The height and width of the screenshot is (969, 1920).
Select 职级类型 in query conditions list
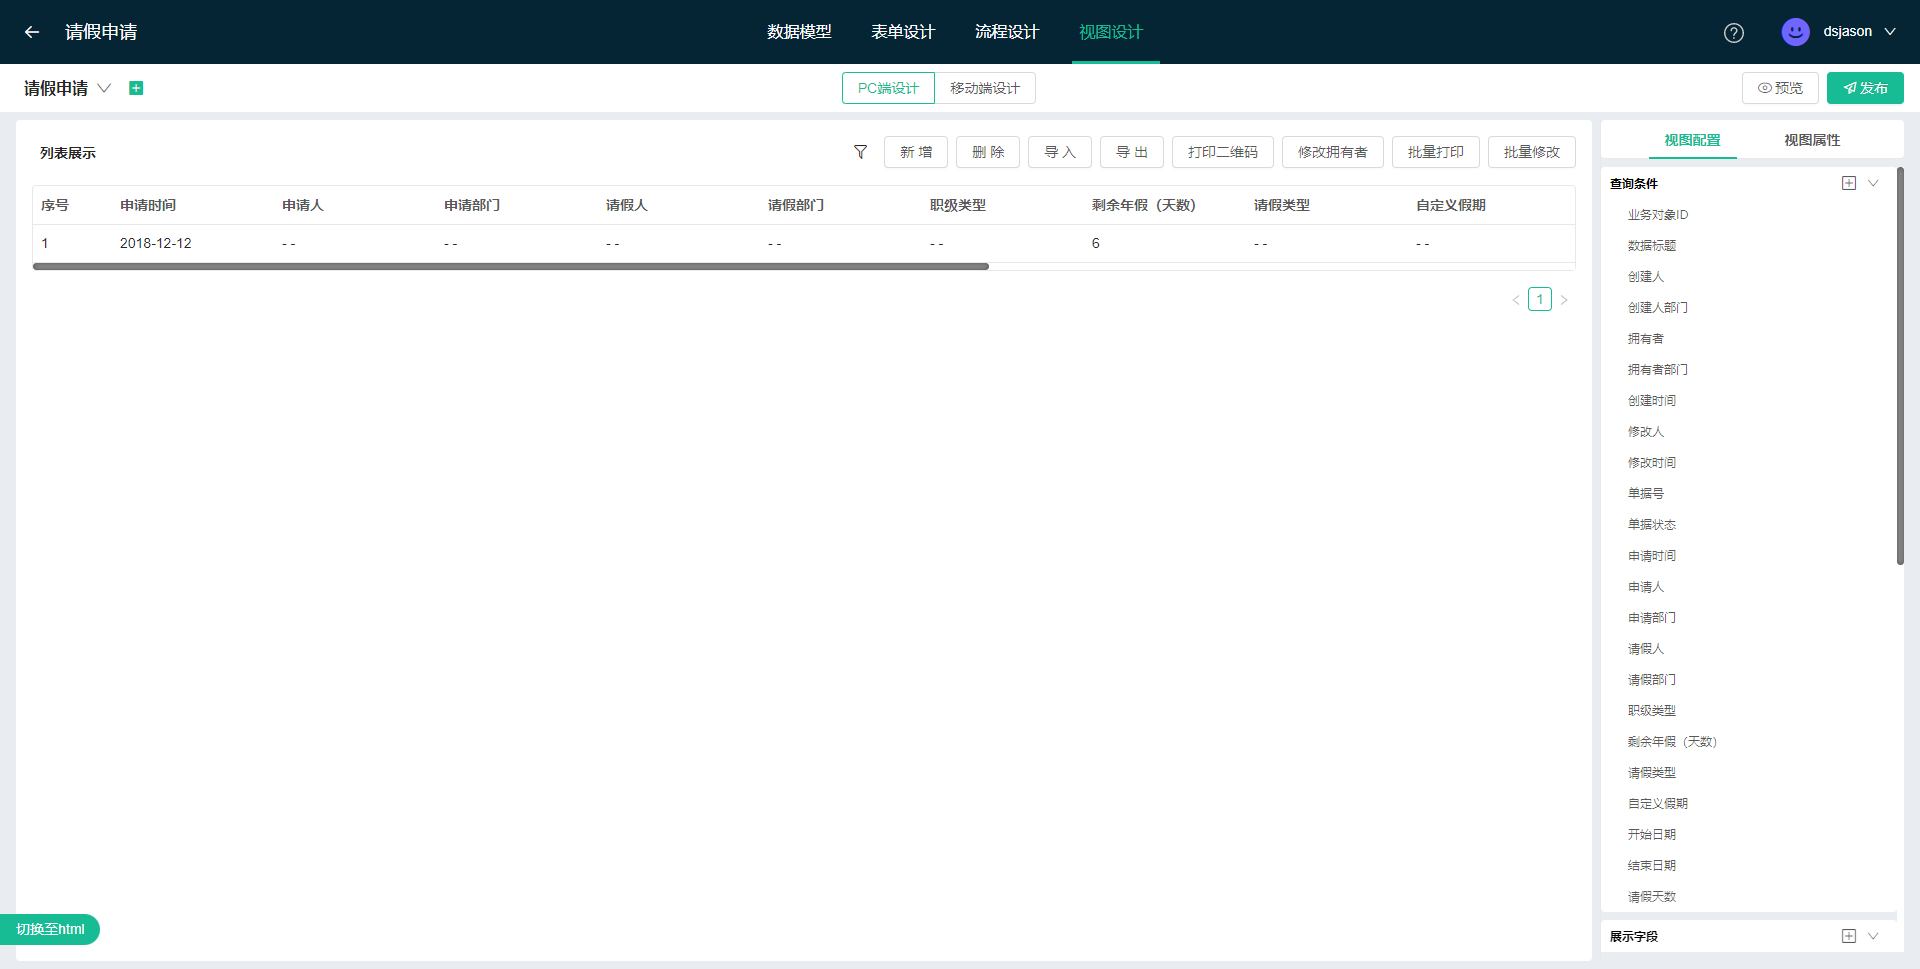click(1652, 711)
